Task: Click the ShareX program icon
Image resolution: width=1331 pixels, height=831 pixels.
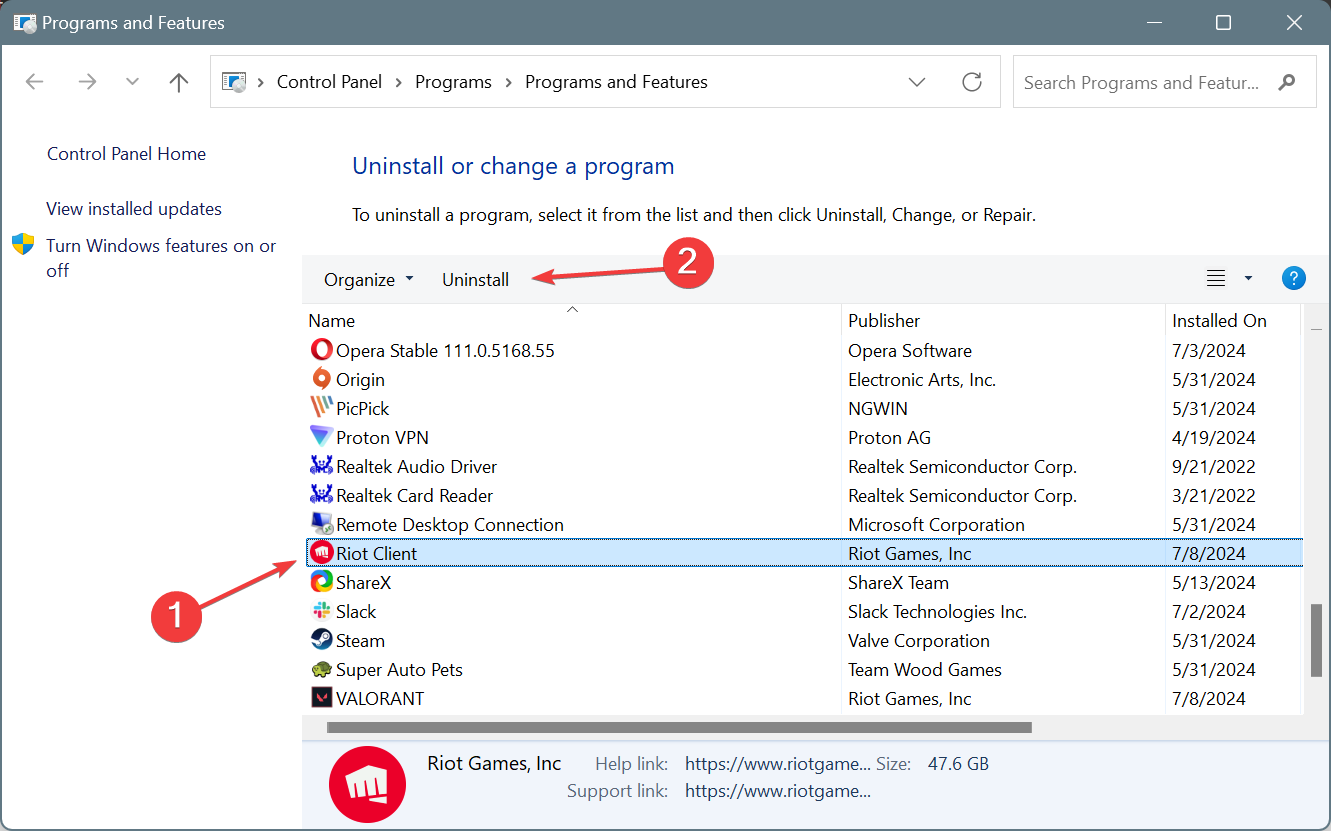Action: [321, 582]
